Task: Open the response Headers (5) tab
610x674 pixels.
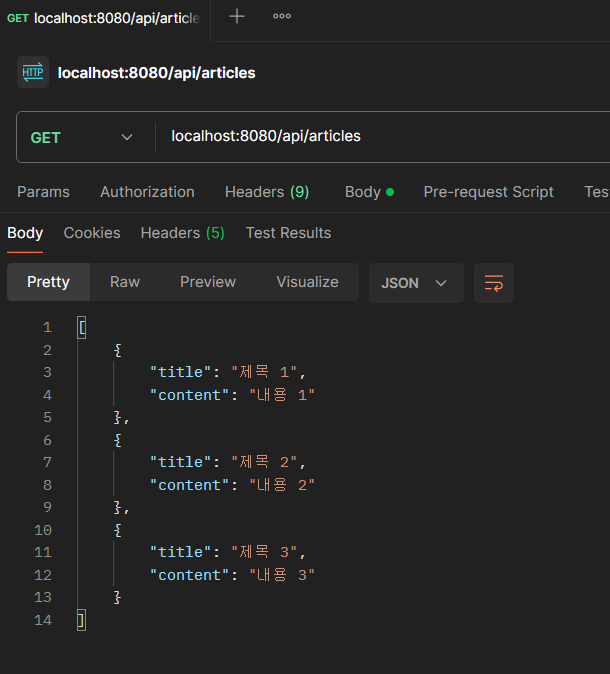Action: coord(182,233)
